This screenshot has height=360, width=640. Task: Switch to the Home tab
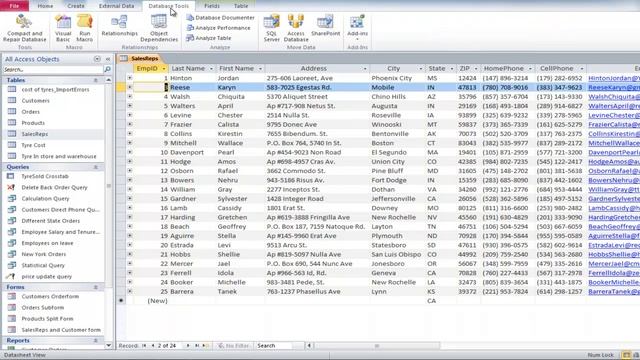tap(45, 6)
